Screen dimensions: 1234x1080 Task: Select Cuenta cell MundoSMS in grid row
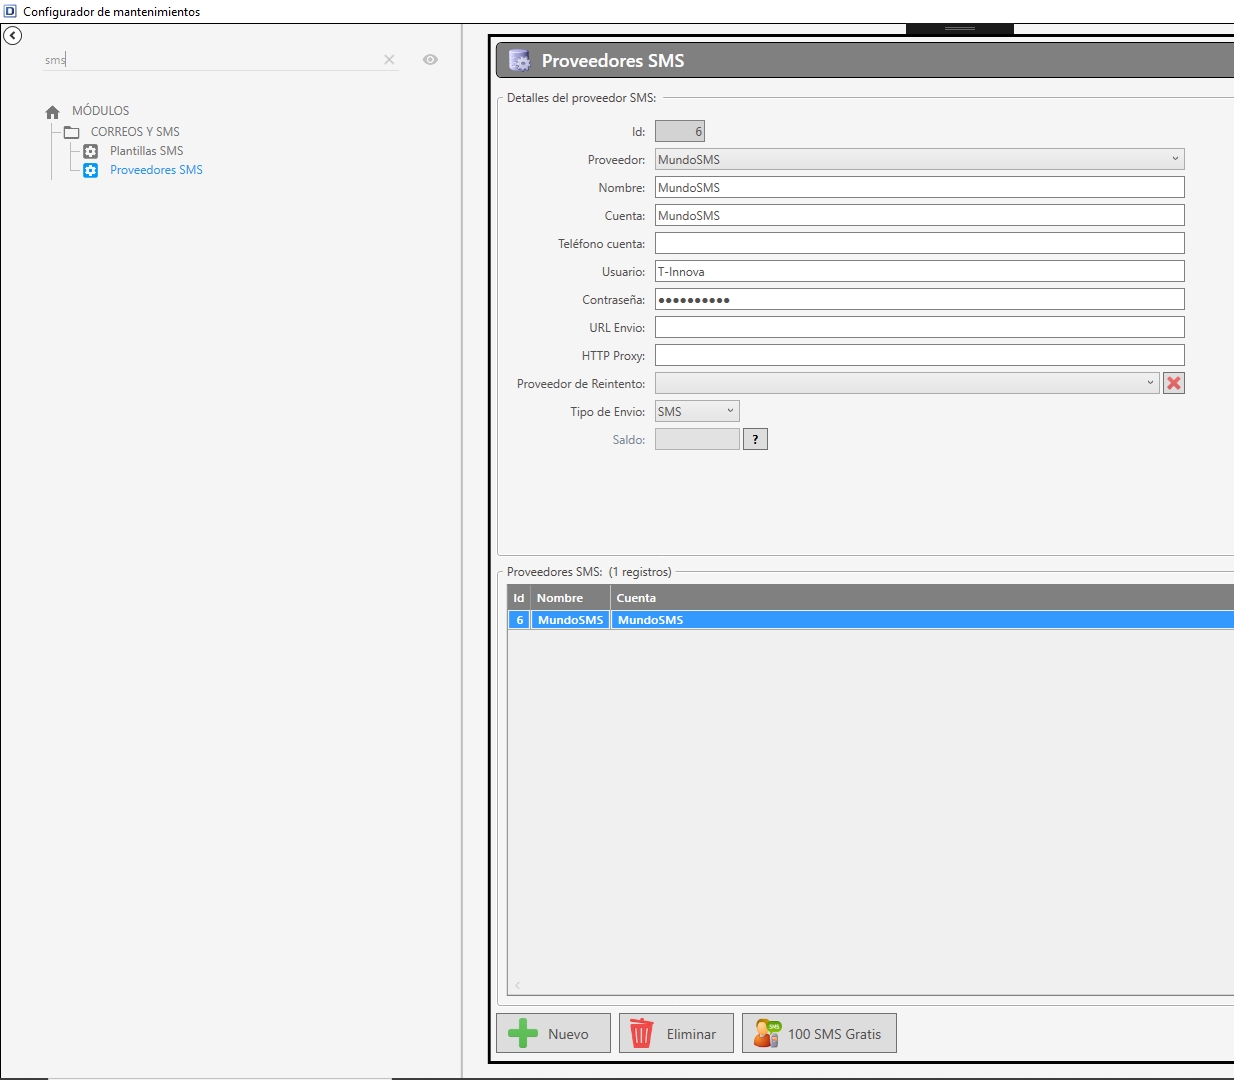point(922,620)
